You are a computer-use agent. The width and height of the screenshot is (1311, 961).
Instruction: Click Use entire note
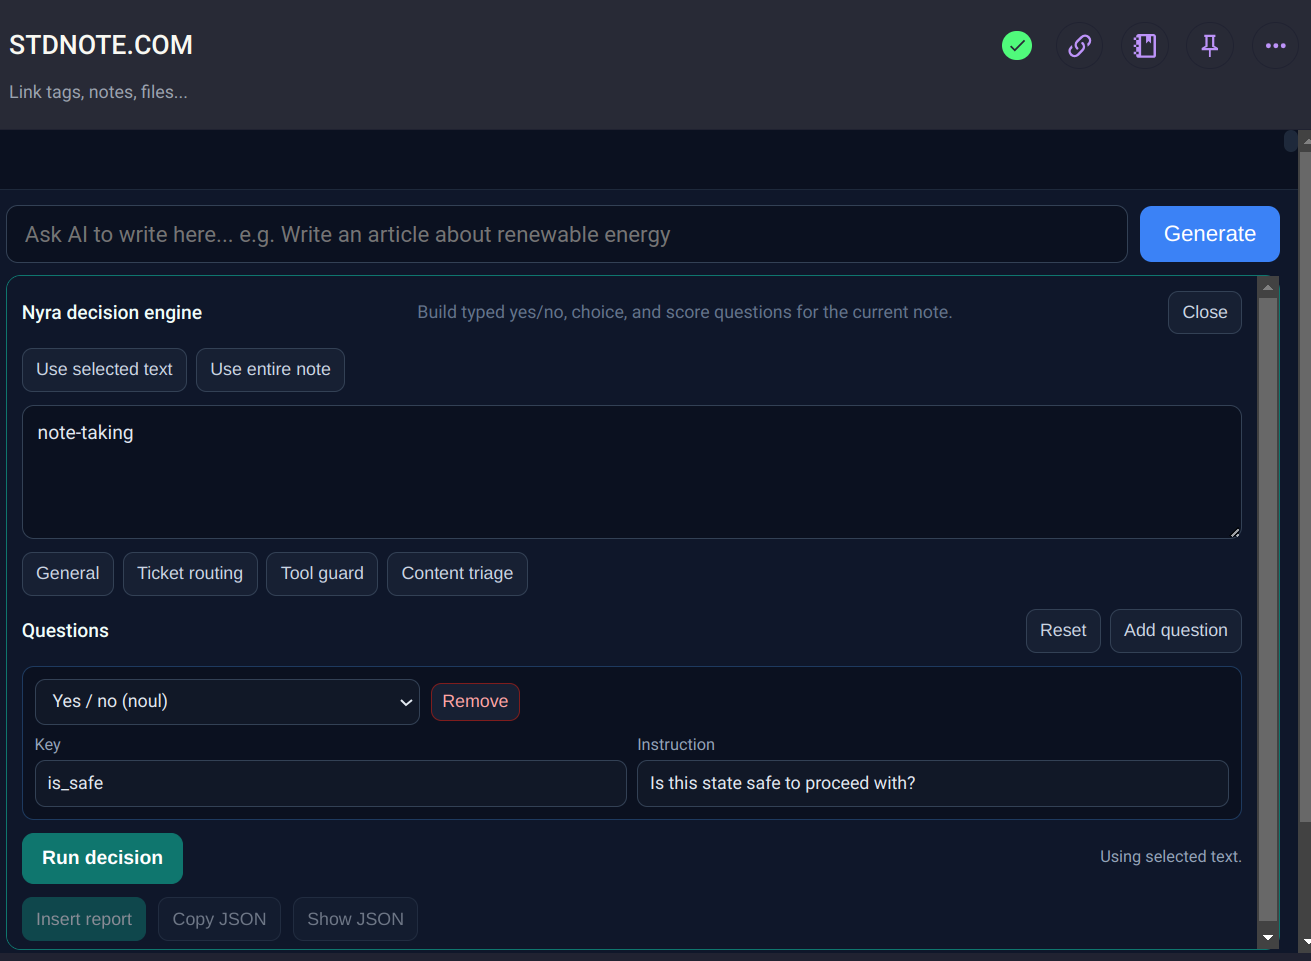(x=270, y=370)
